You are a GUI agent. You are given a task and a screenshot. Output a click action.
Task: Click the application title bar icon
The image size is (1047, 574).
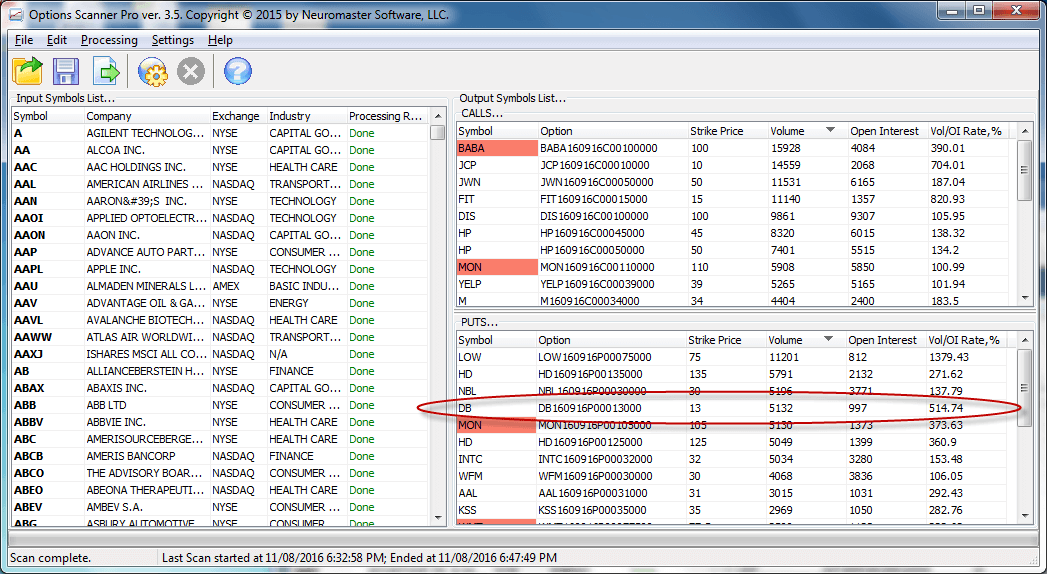coord(15,13)
